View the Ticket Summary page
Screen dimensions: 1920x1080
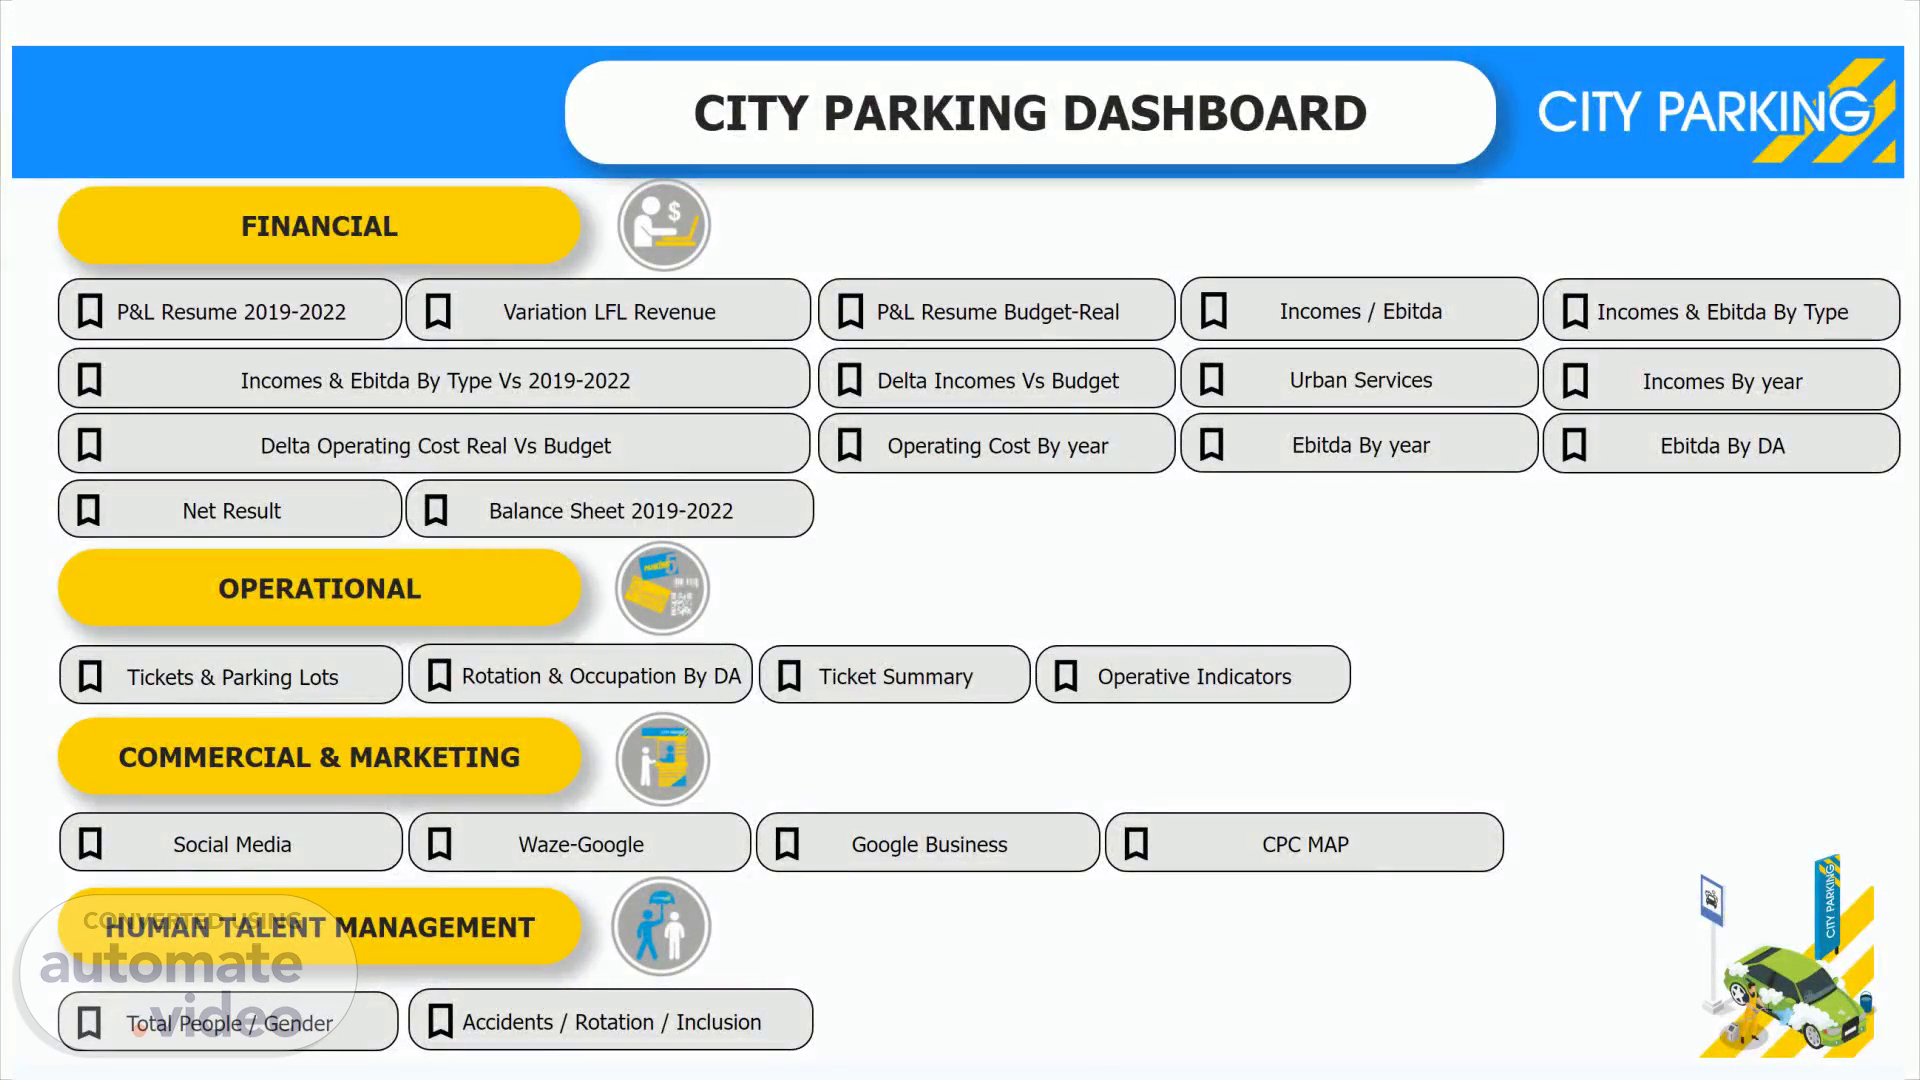894,676
